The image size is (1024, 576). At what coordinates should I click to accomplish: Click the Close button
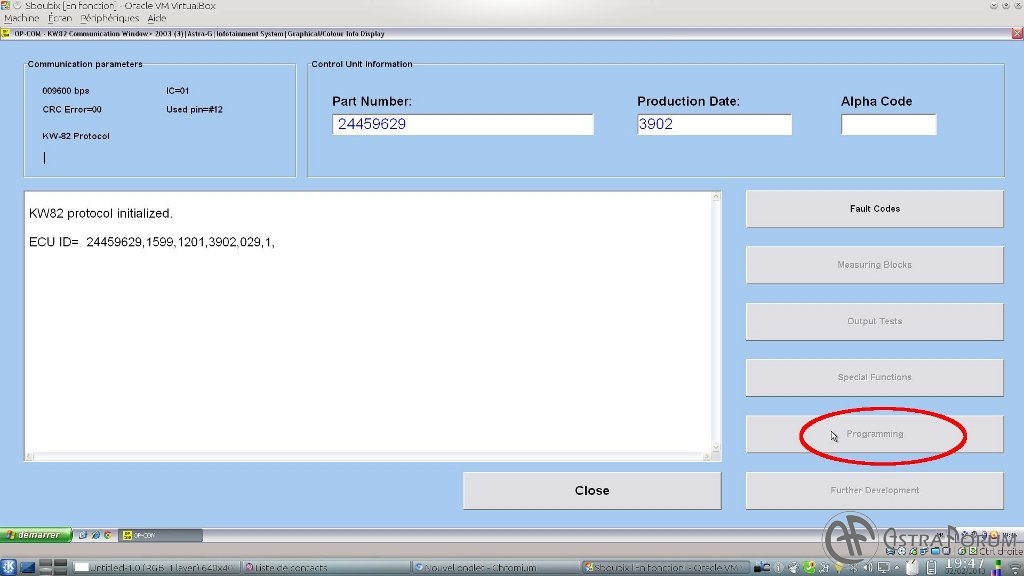tap(592, 490)
